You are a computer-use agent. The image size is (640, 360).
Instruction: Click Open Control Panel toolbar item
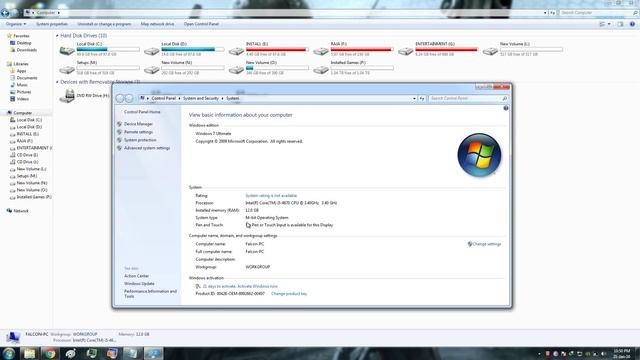pyautogui.click(x=201, y=24)
